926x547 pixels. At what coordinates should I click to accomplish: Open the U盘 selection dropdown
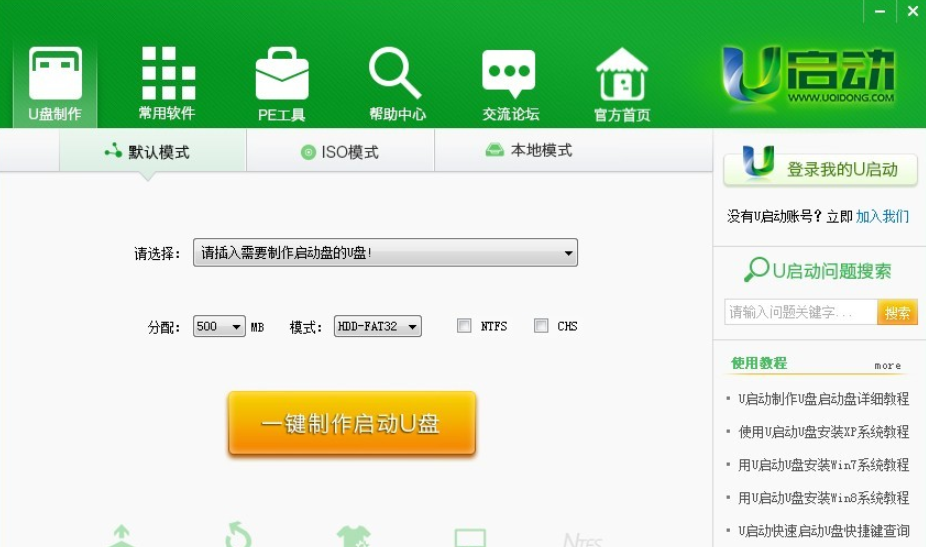385,253
